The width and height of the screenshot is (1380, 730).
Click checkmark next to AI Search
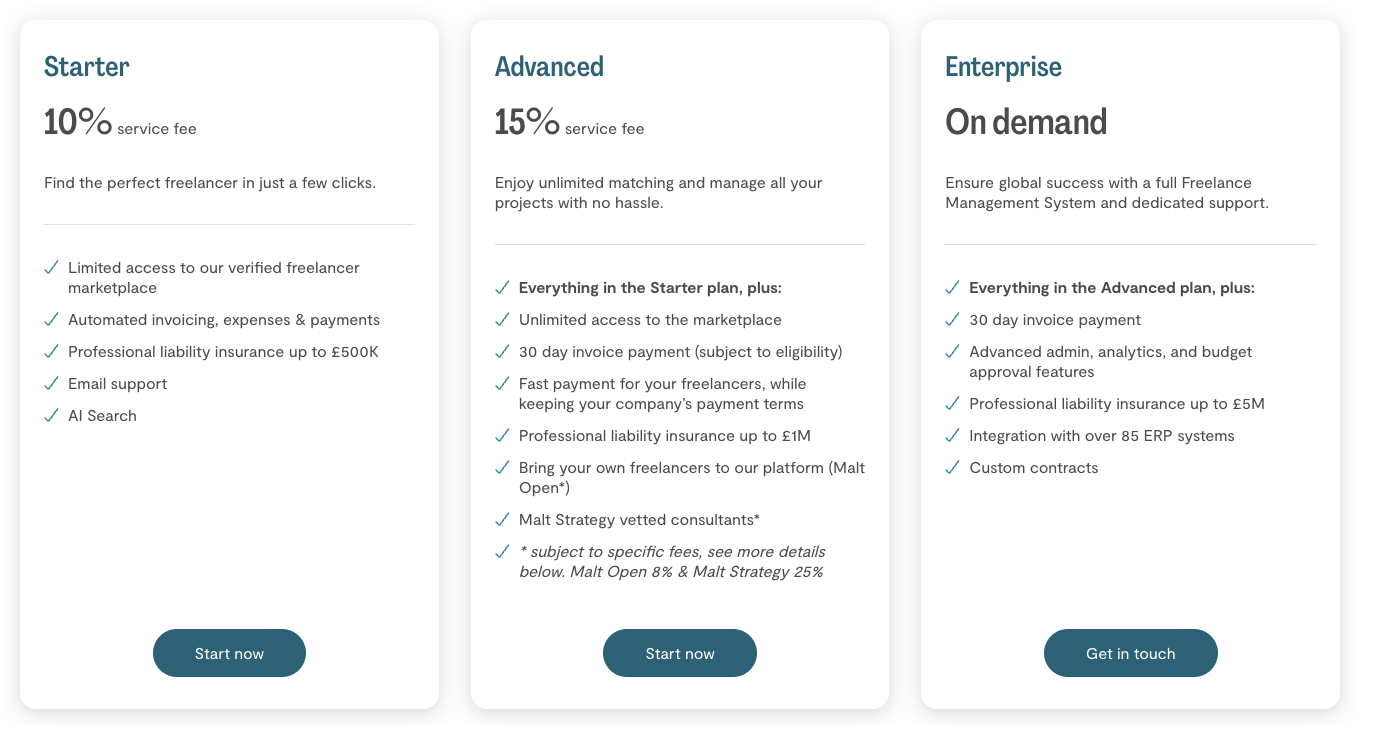pos(51,416)
